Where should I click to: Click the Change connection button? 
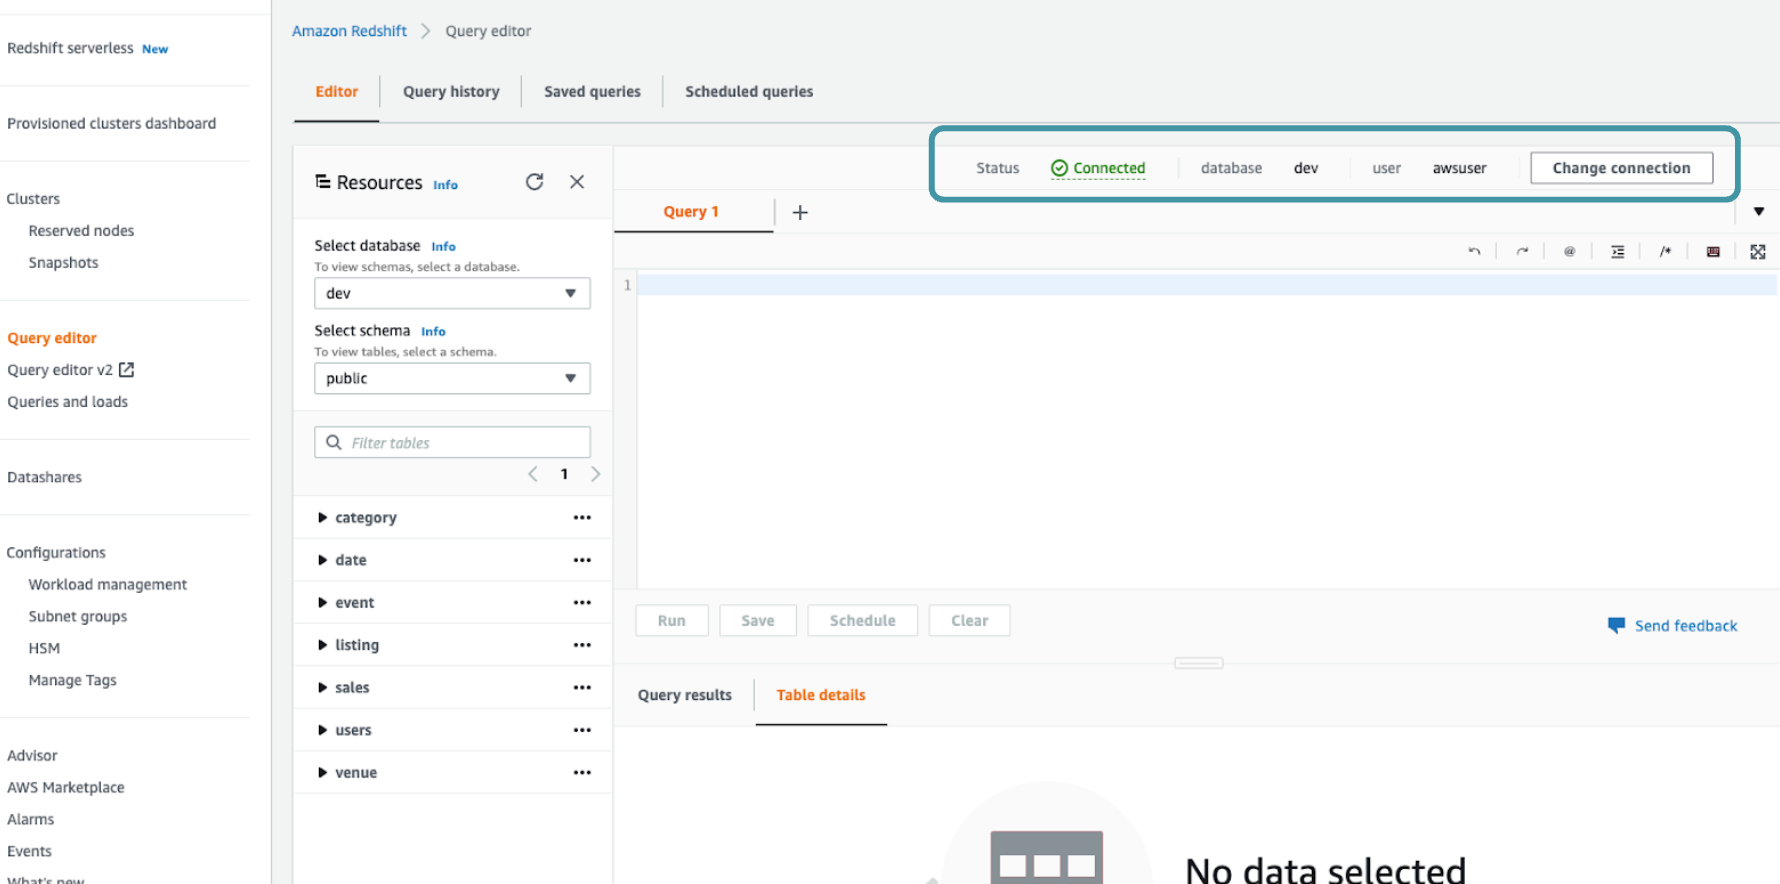pos(1621,168)
